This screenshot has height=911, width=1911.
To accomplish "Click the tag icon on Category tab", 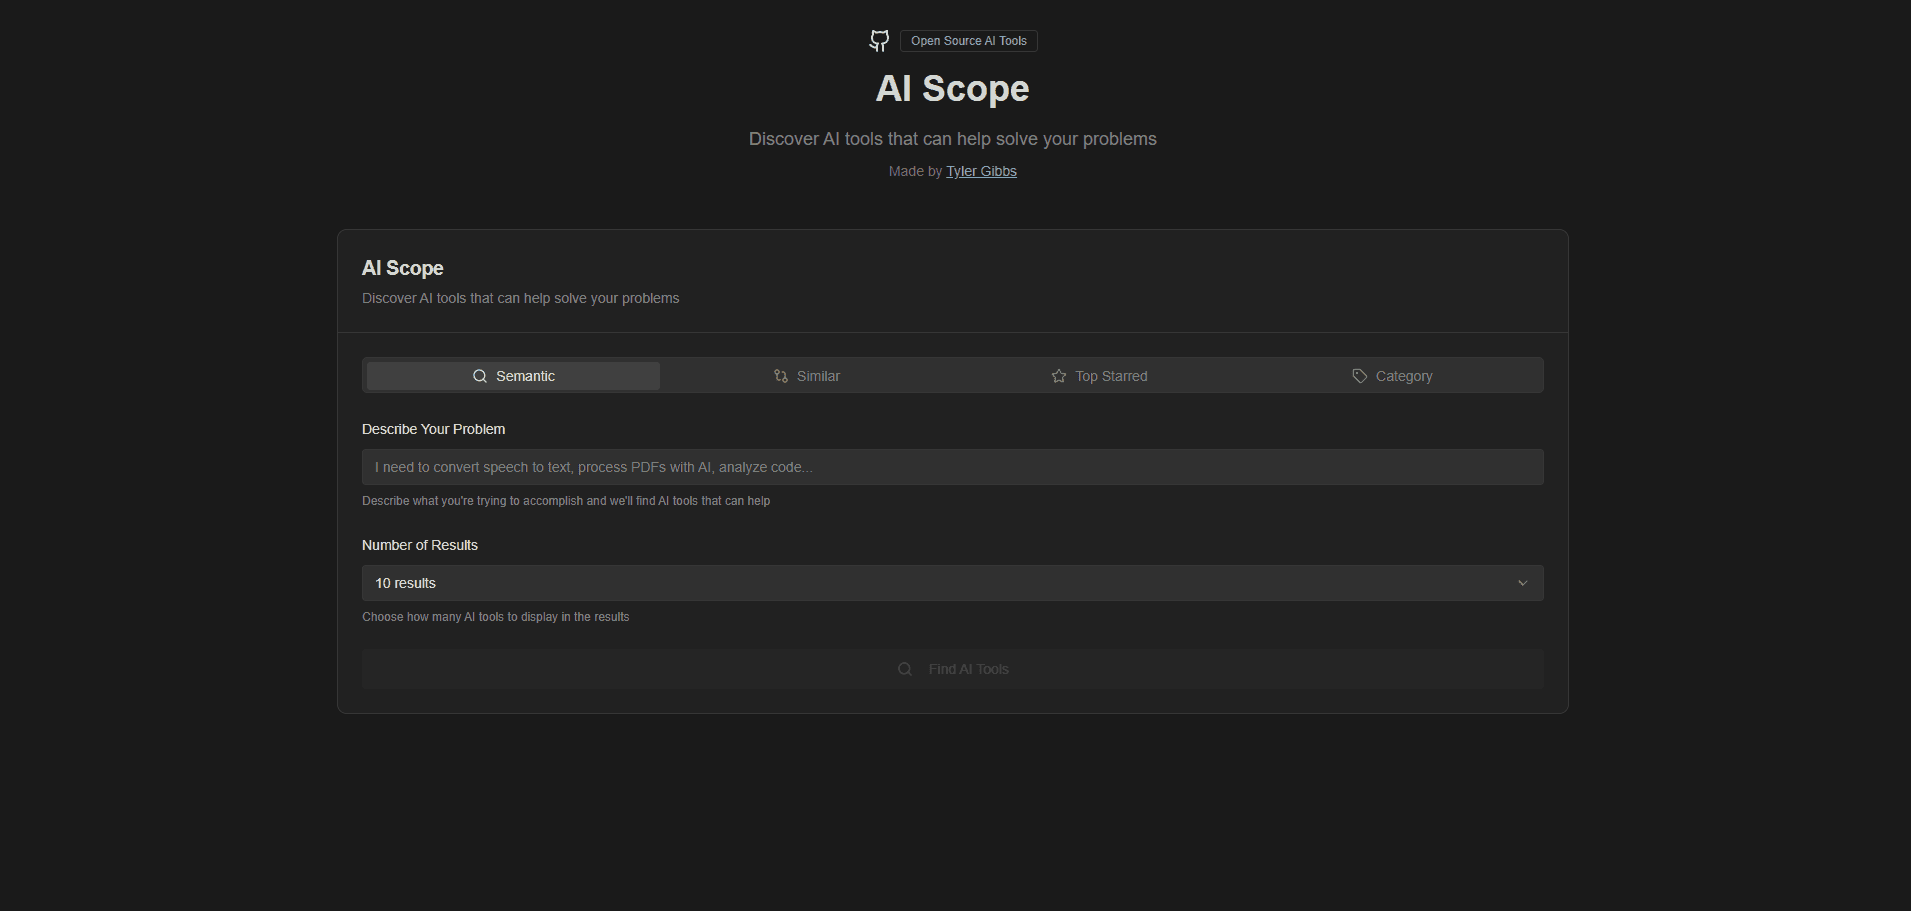I will pyautogui.click(x=1360, y=375).
